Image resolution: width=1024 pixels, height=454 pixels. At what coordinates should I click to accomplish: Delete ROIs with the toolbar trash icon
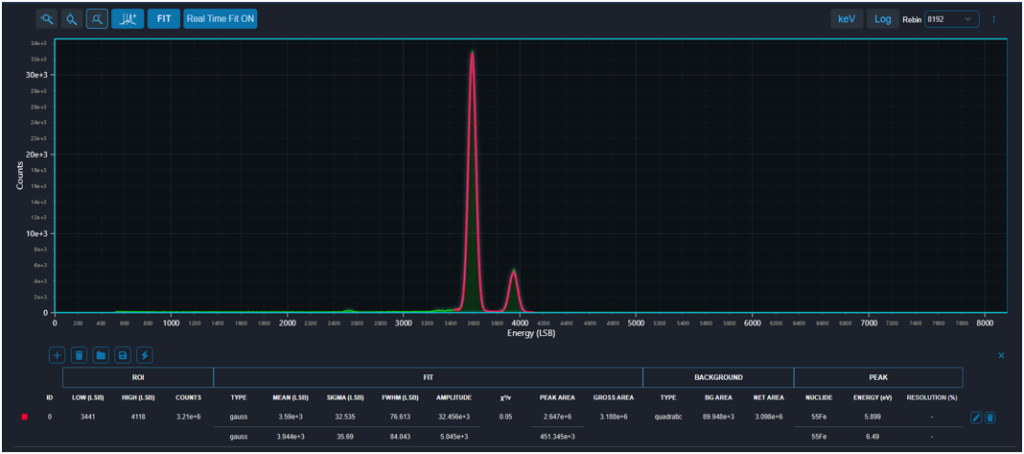[79, 355]
